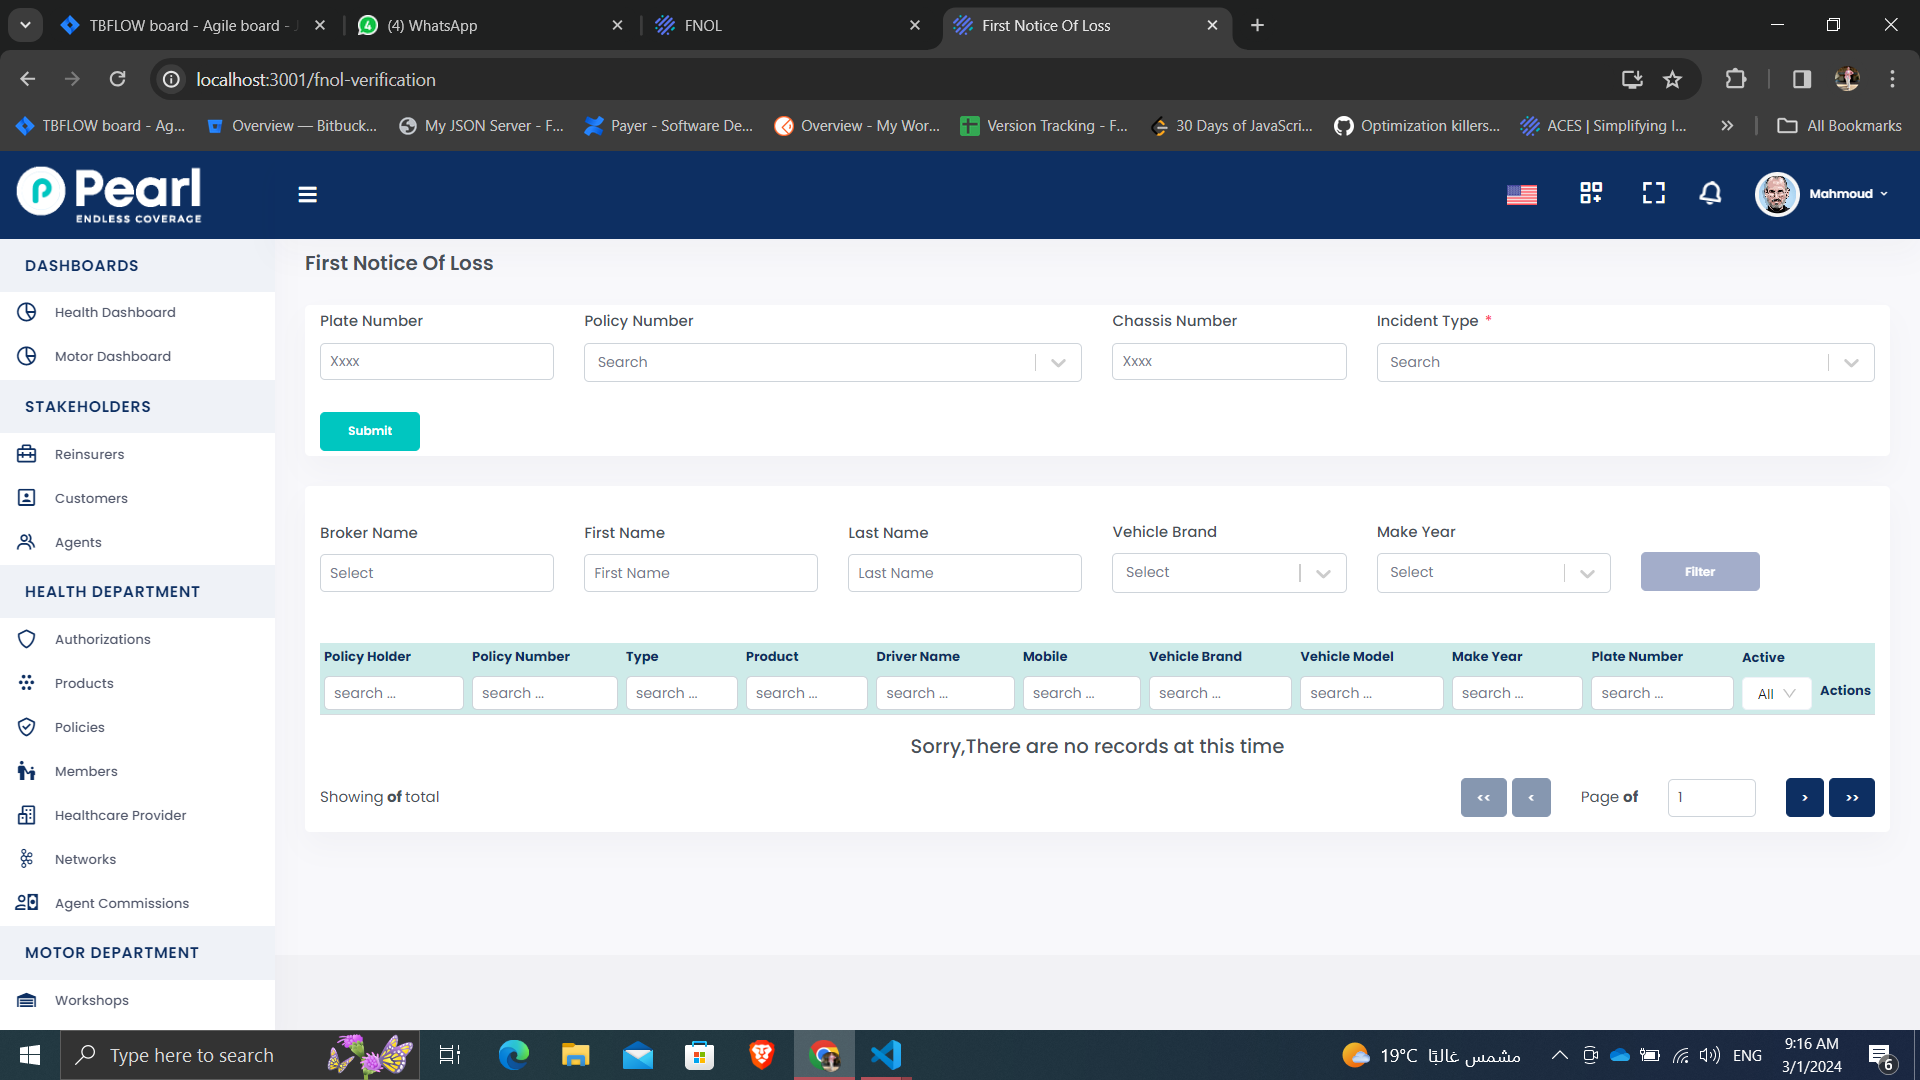The height and width of the screenshot is (1080, 1920).
Task: Click the hamburger menu icon in header
Action: [x=307, y=194]
